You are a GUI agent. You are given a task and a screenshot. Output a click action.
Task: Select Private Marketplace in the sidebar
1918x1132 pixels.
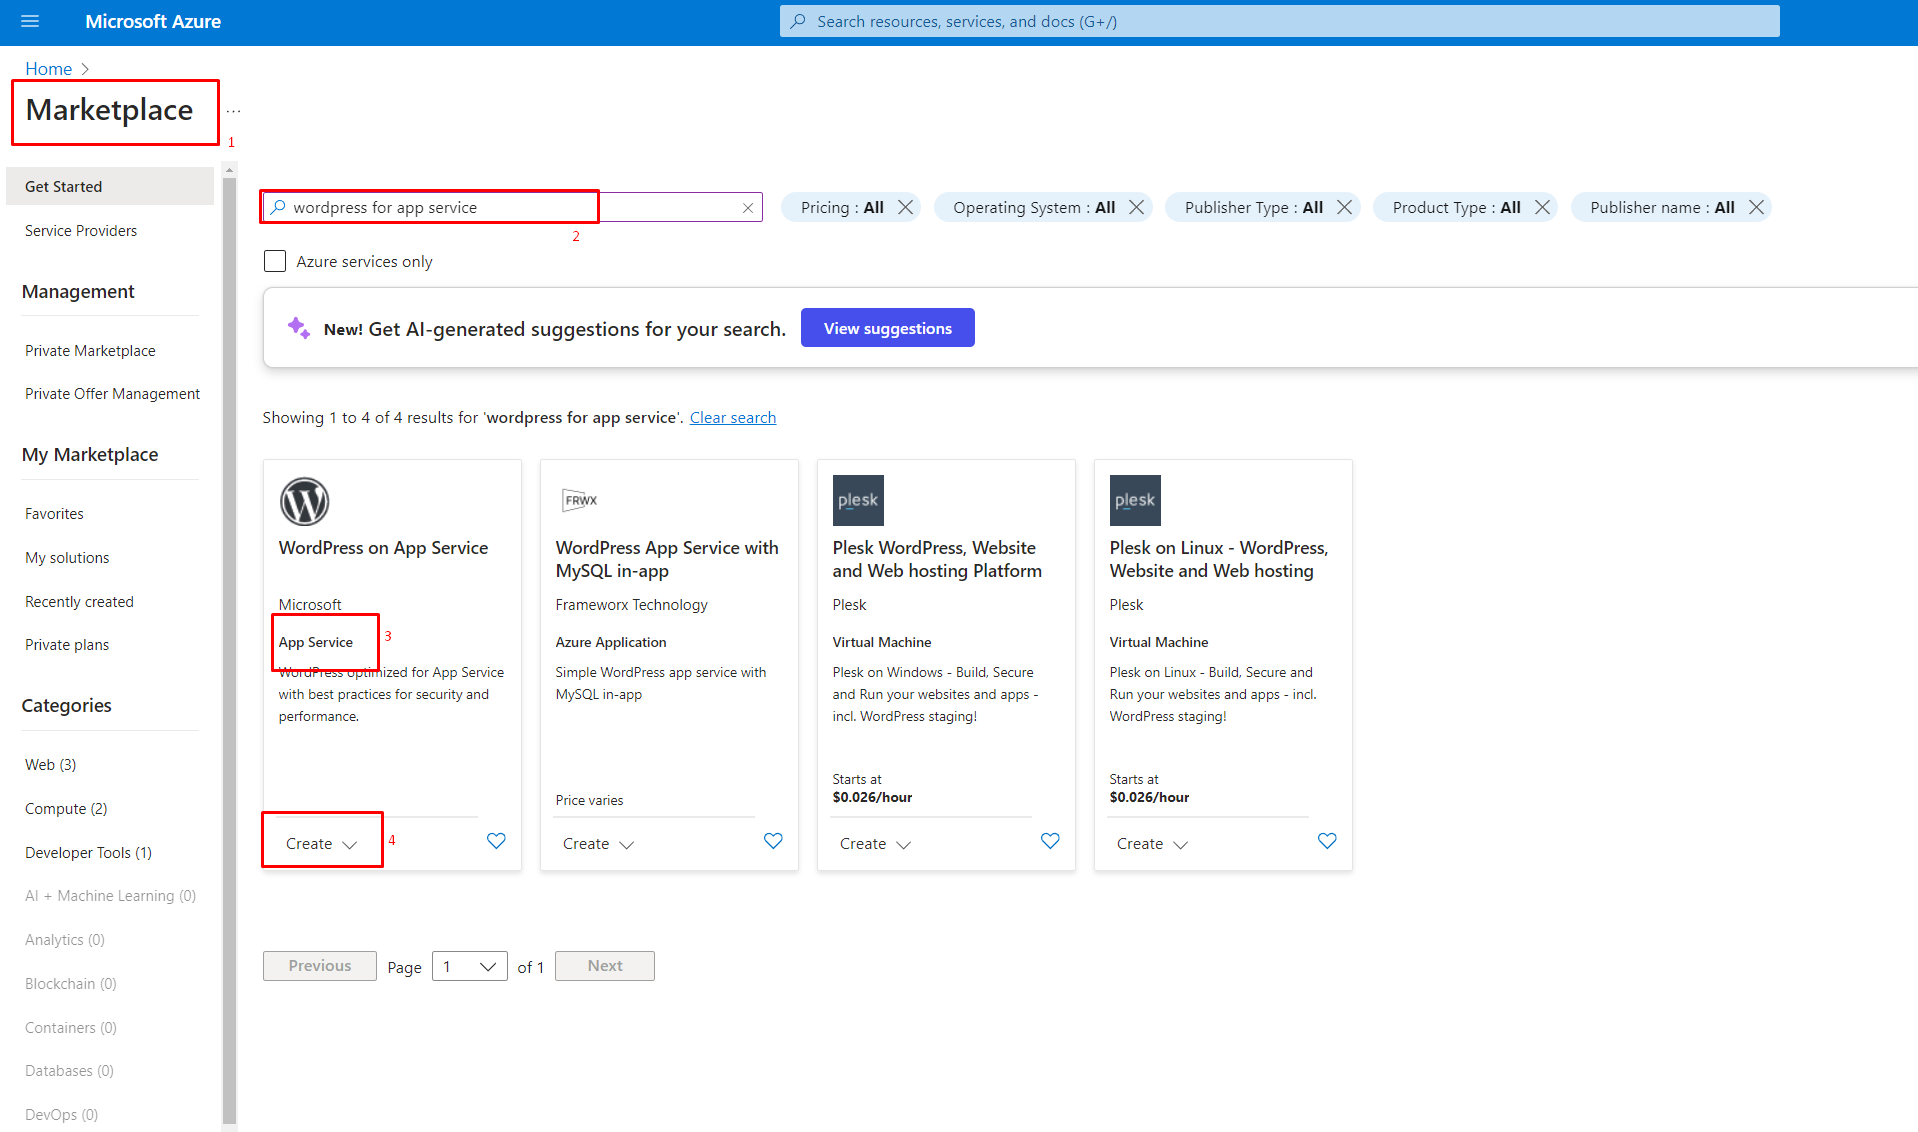pyautogui.click(x=90, y=351)
